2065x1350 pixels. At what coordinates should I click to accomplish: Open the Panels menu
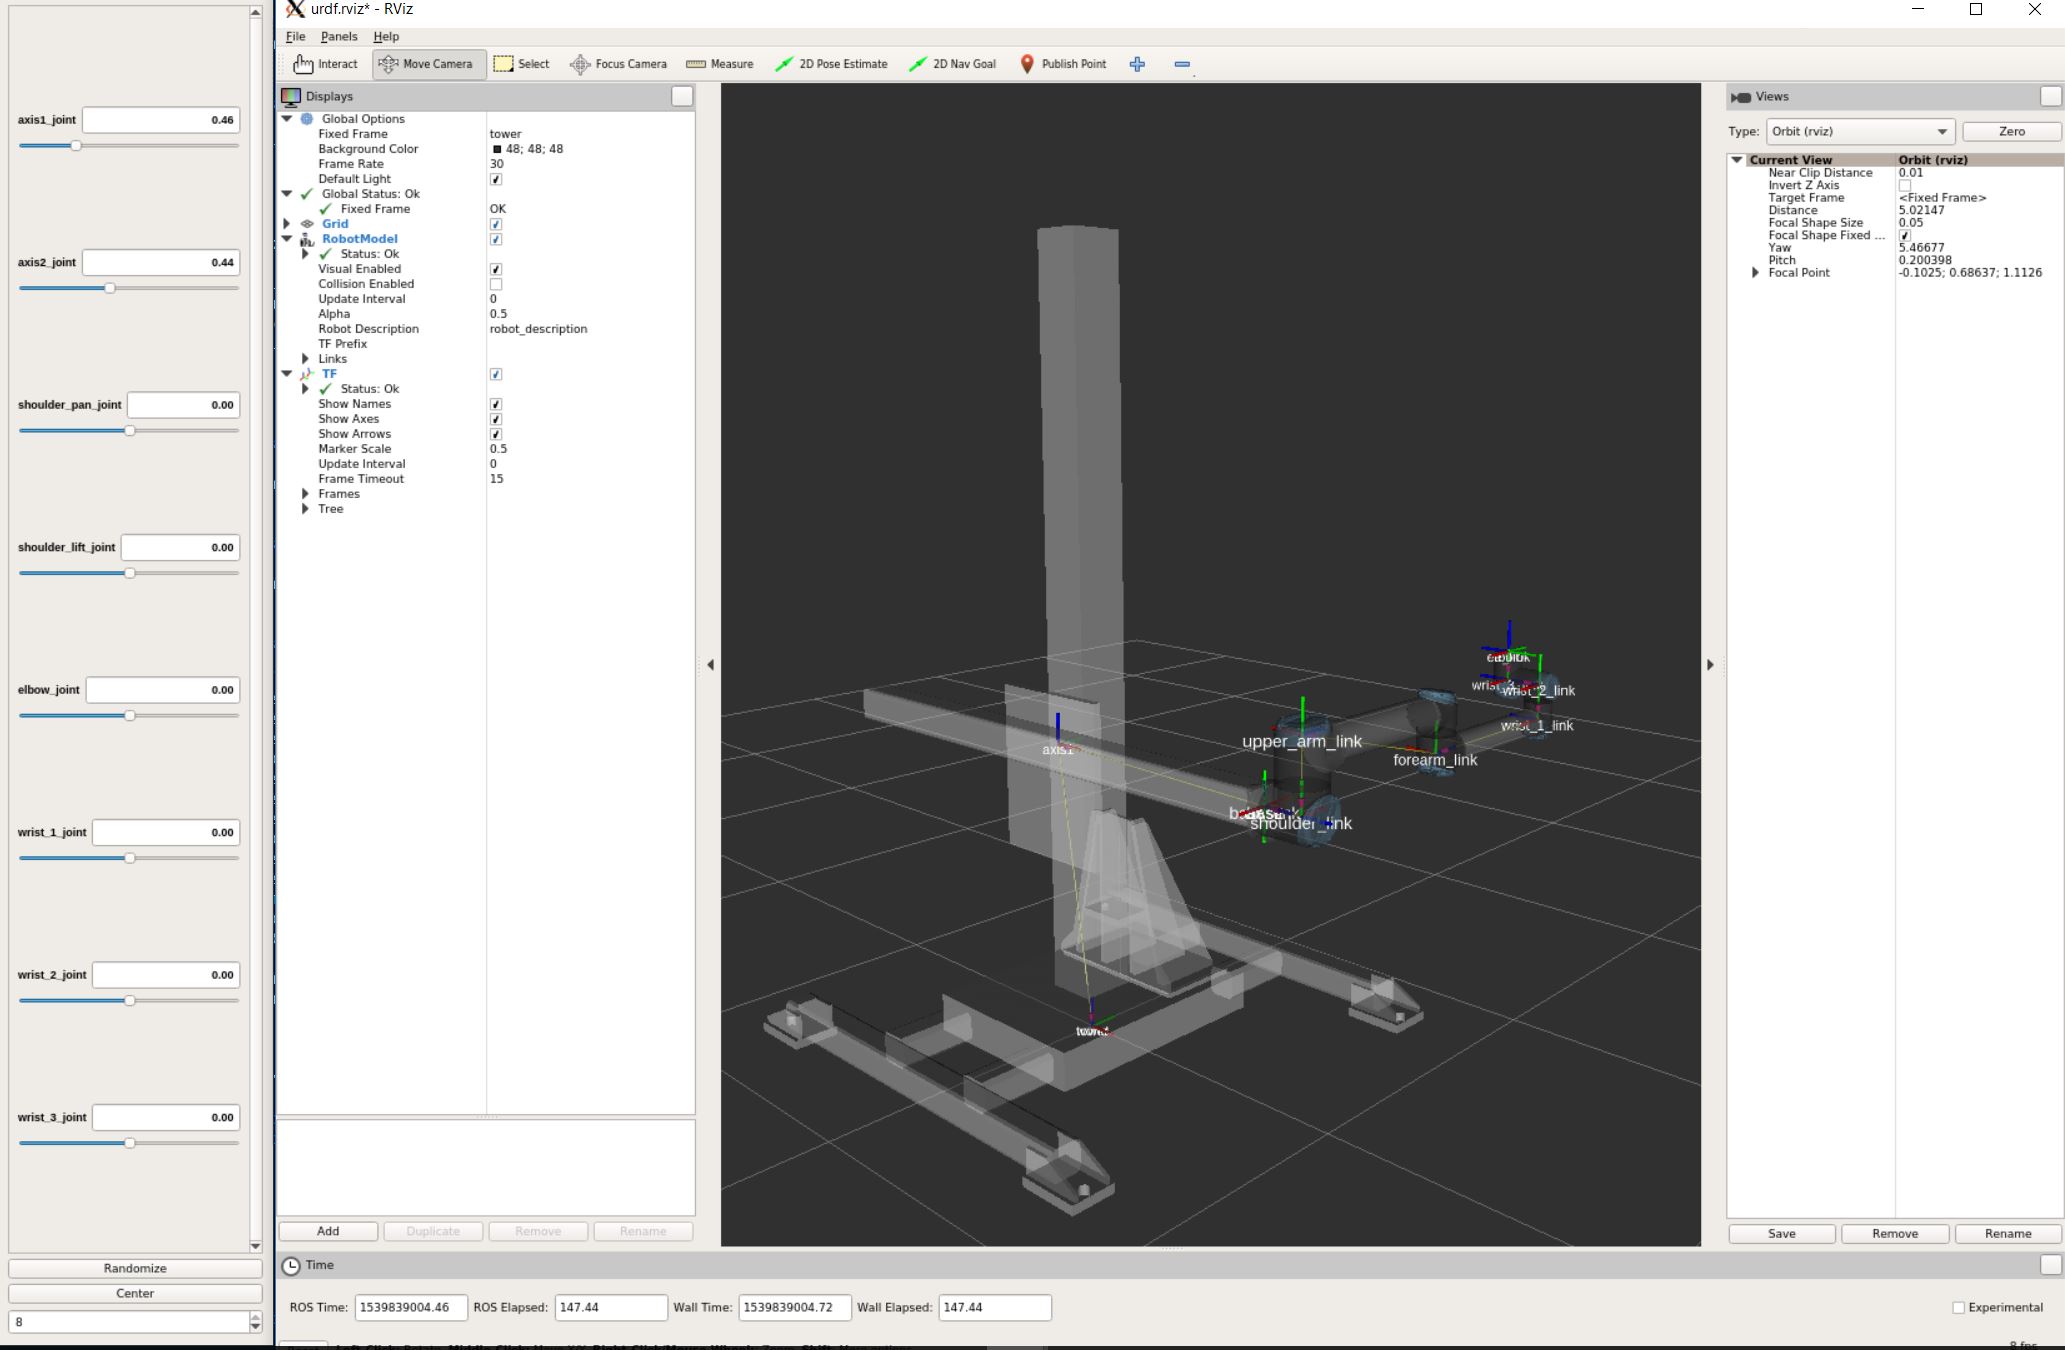click(x=338, y=36)
